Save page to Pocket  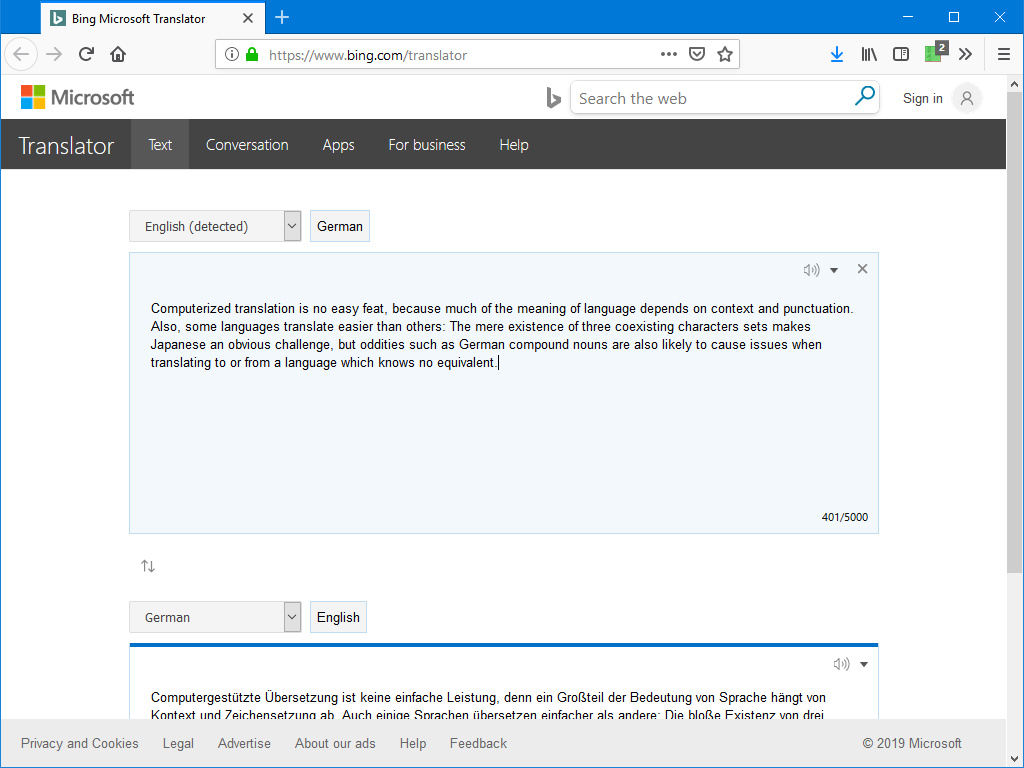coord(697,54)
